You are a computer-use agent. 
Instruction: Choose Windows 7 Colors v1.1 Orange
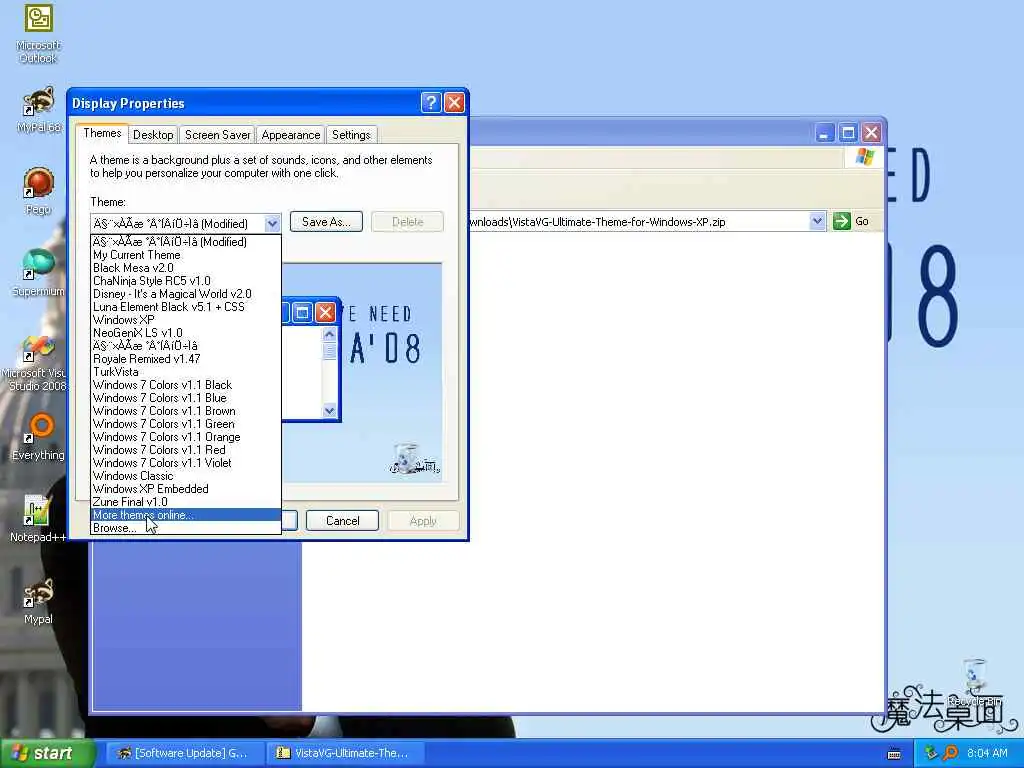pos(185,437)
